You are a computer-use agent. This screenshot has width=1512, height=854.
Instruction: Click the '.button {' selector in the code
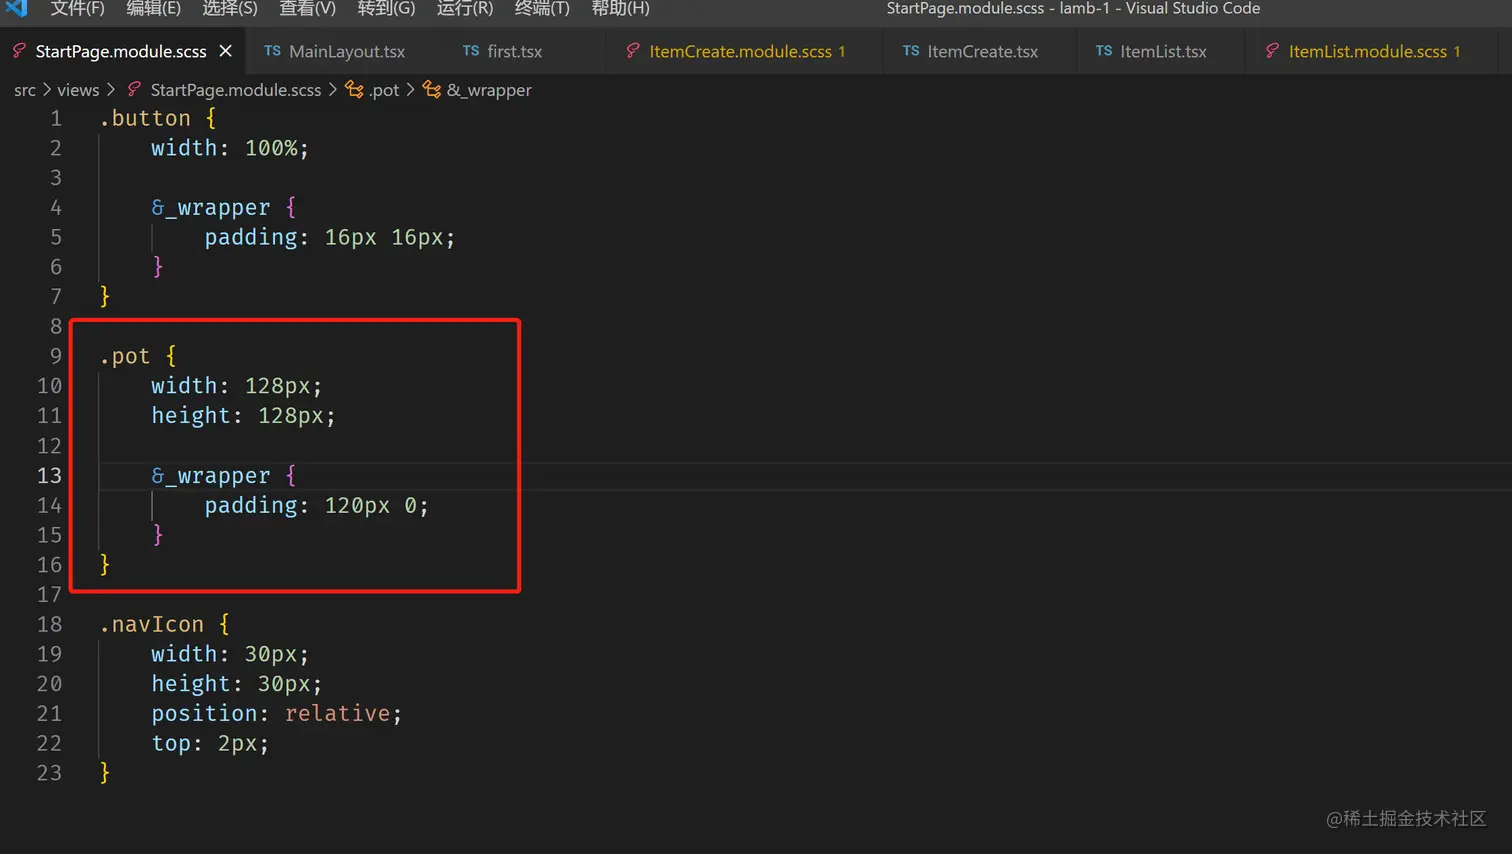coord(158,118)
